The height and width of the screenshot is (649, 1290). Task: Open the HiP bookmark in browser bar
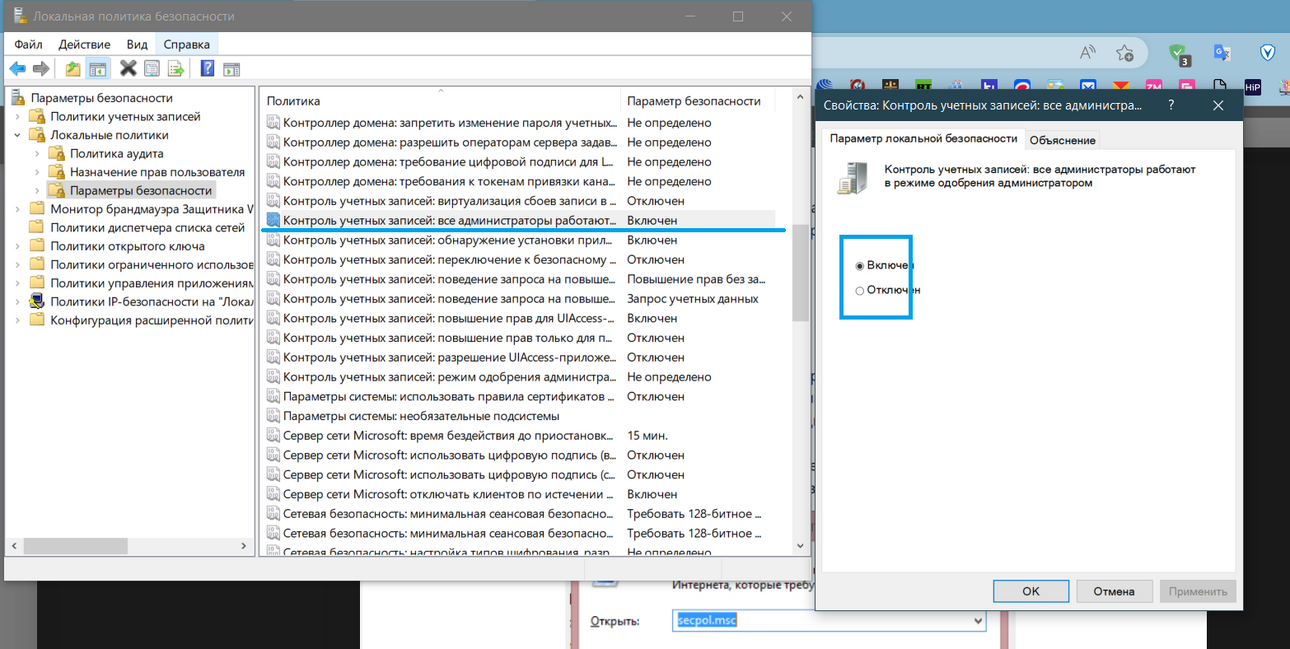click(1253, 87)
